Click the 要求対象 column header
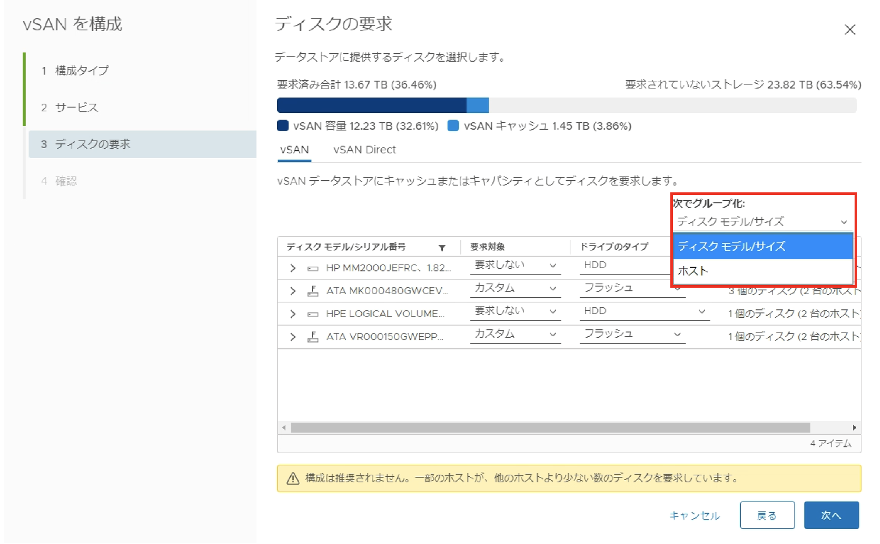The height and width of the screenshot is (544, 880). coord(487,247)
